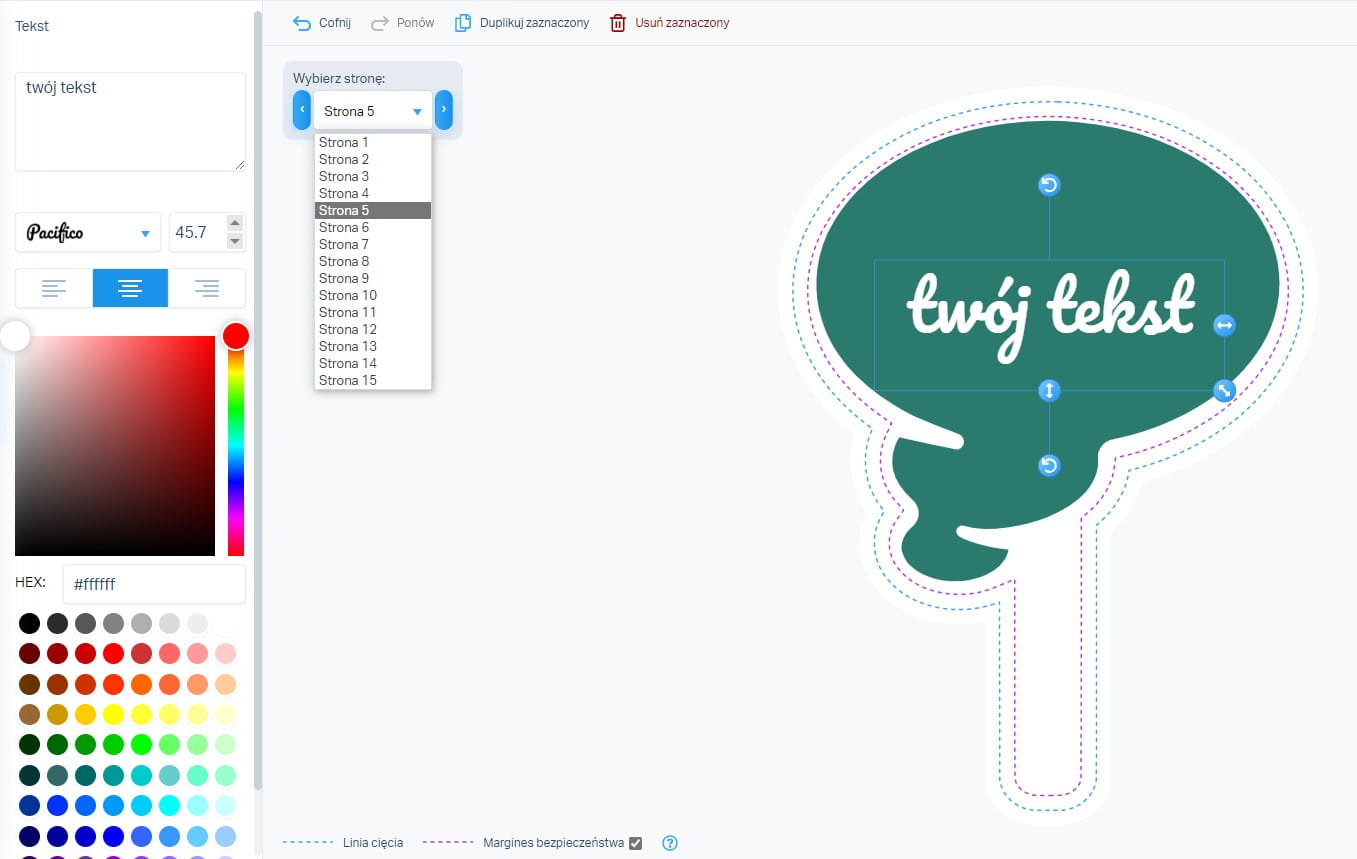Pick the black color swatch
Screen dimensions: 1357x859
pyautogui.click(x=30, y=624)
